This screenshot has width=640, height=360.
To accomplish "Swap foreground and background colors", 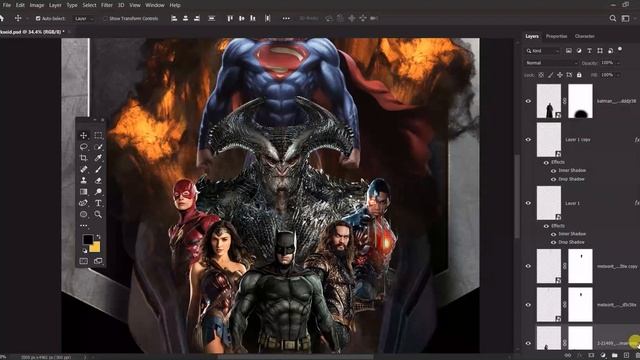I will click(x=98, y=237).
